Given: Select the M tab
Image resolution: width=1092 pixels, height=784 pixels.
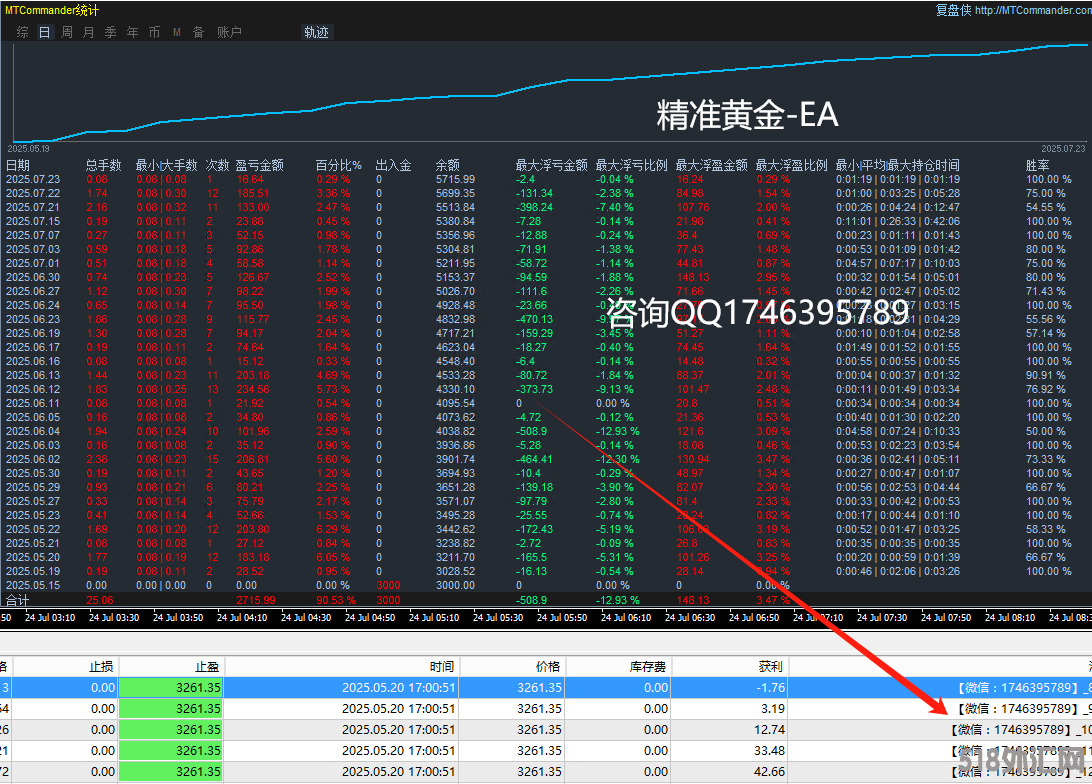Looking at the screenshot, I should click(177, 32).
